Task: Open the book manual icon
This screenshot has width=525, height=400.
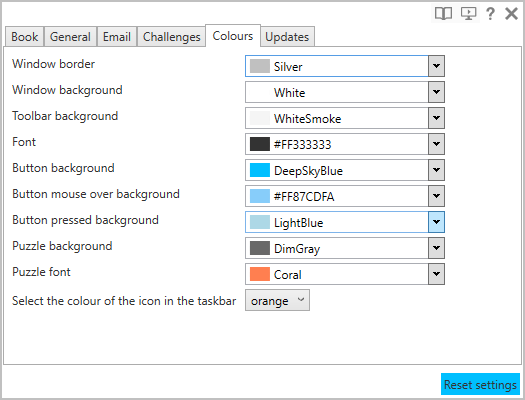Action: click(x=443, y=14)
